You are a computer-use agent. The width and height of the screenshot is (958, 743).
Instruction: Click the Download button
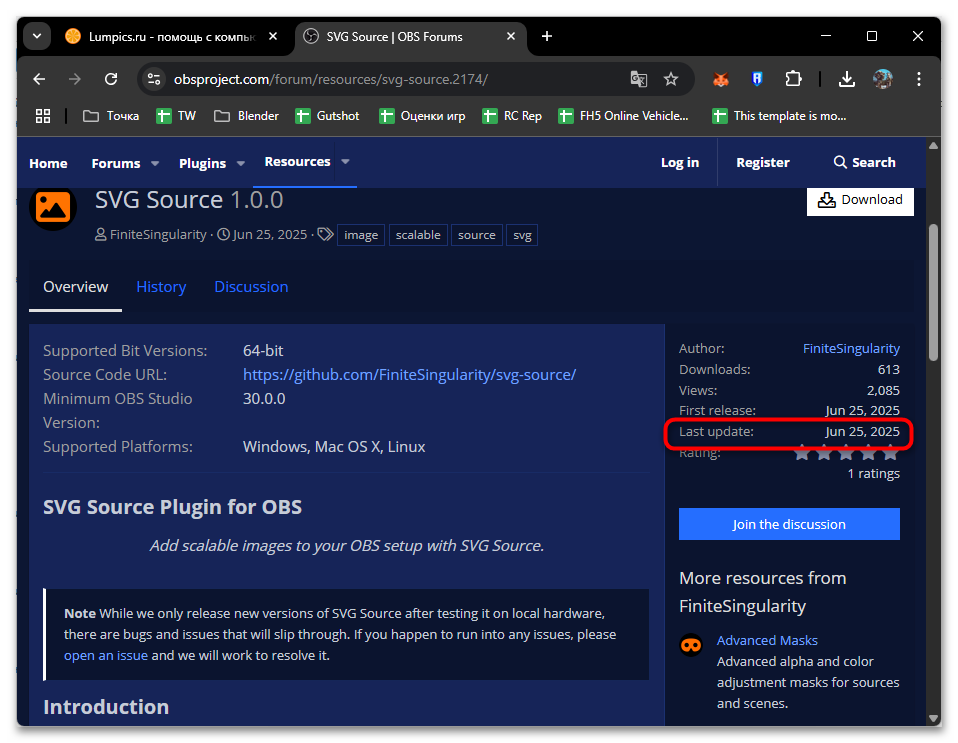[860, 200]
